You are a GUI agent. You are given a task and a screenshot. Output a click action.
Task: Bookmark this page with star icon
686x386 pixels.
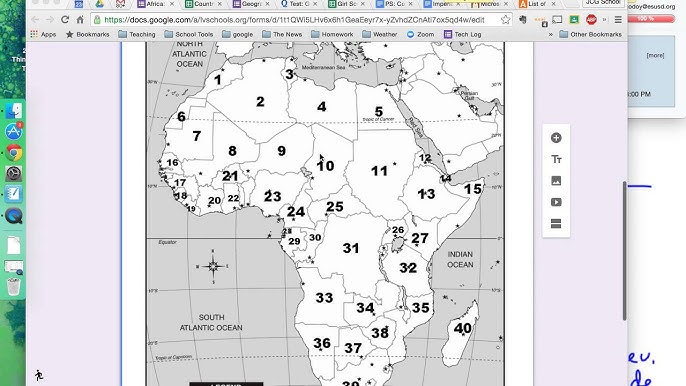[x=505, y=20]
